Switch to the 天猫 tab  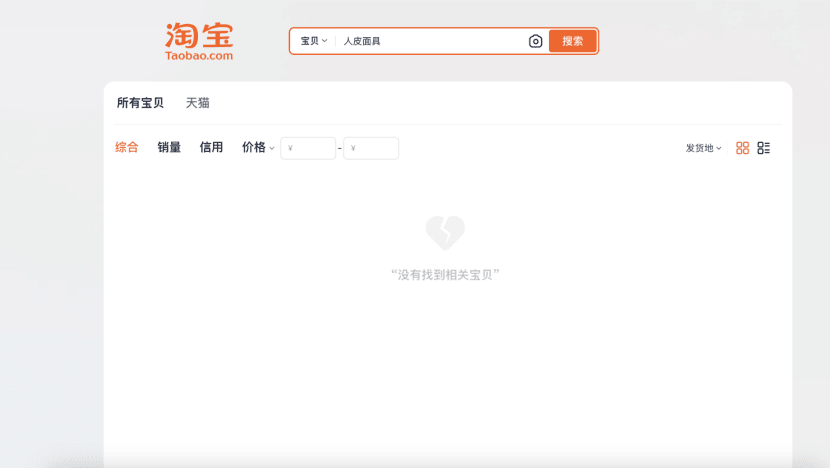coord(198,103)
